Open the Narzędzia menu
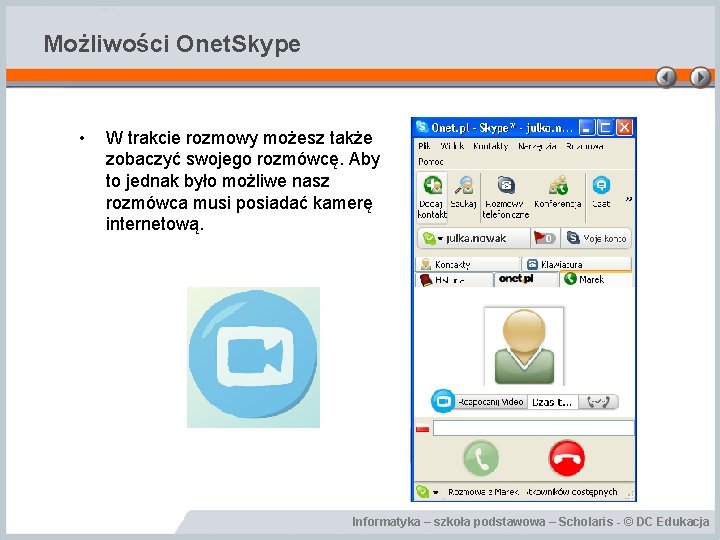The width and height of the screenshot is (720, 540). pyautogui.click(x=537, y=146)
